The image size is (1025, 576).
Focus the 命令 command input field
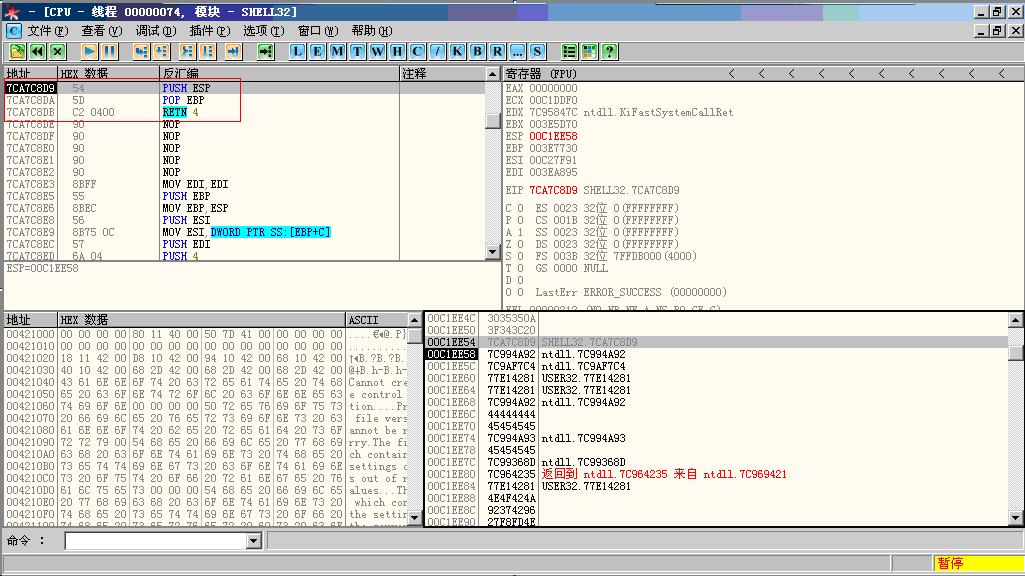pos(156,541)
